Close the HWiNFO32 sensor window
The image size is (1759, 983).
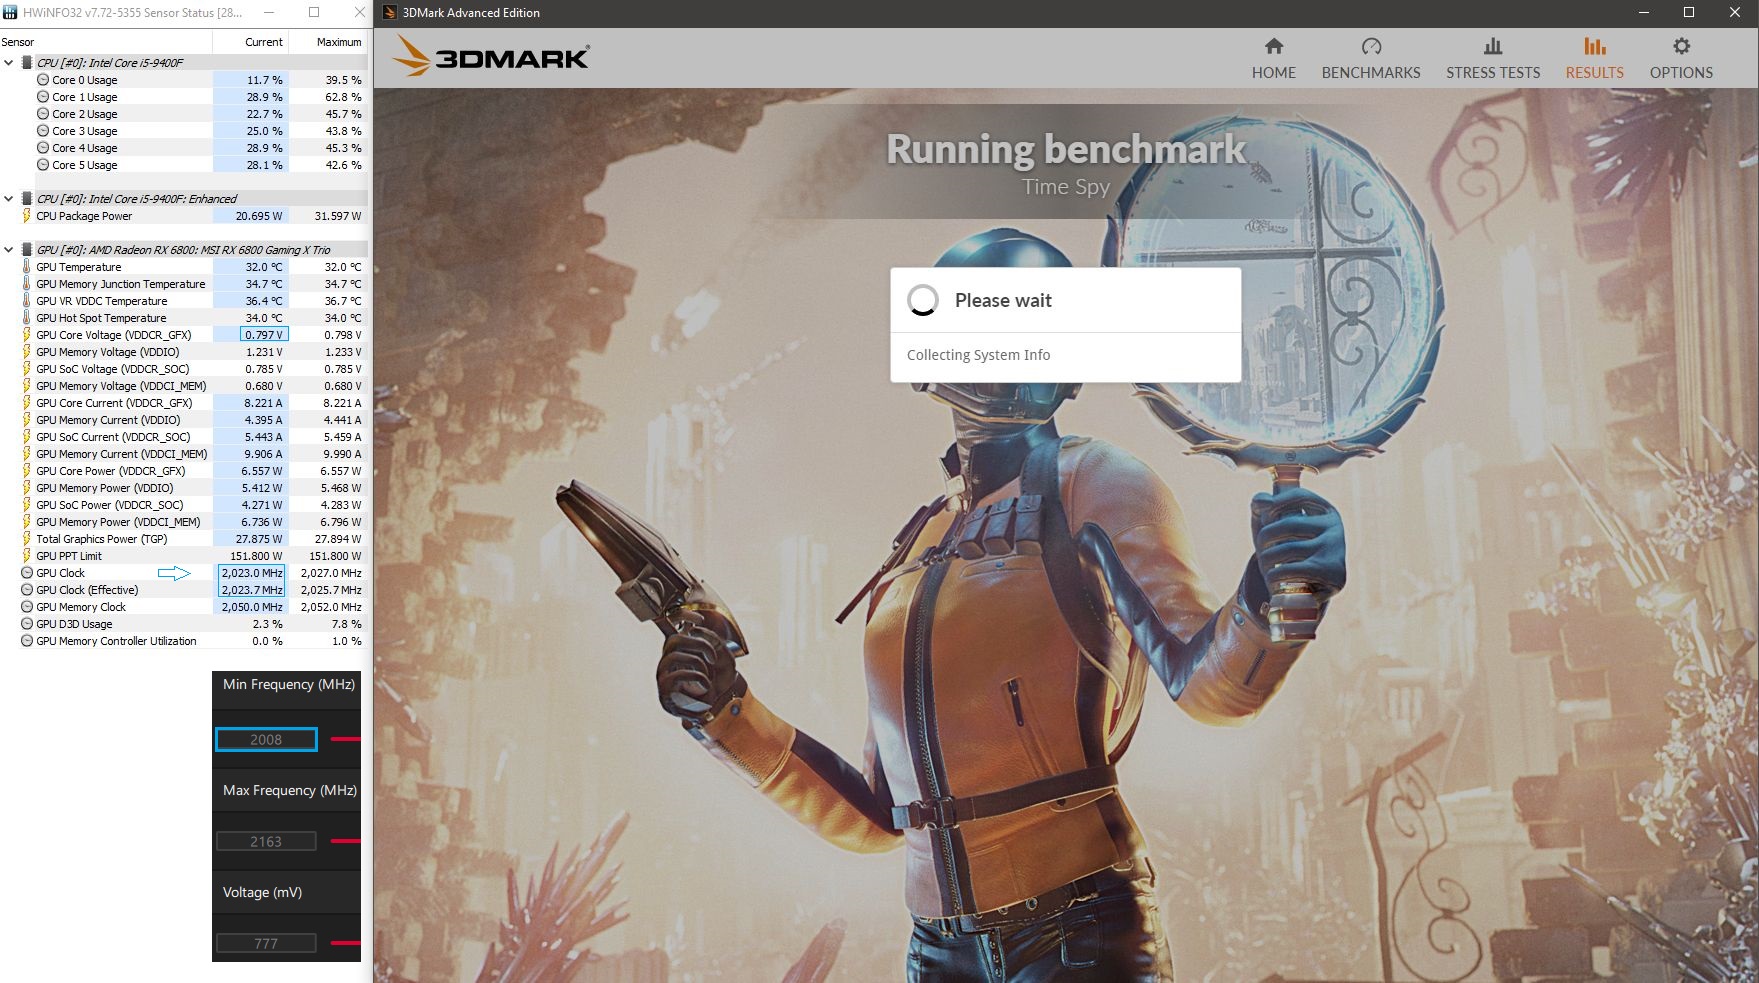point(359,13)
